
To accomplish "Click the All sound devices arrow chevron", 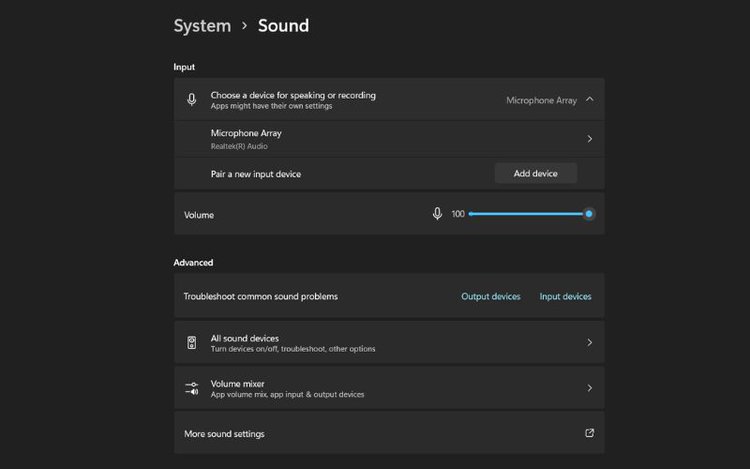I will click(589, 342).
